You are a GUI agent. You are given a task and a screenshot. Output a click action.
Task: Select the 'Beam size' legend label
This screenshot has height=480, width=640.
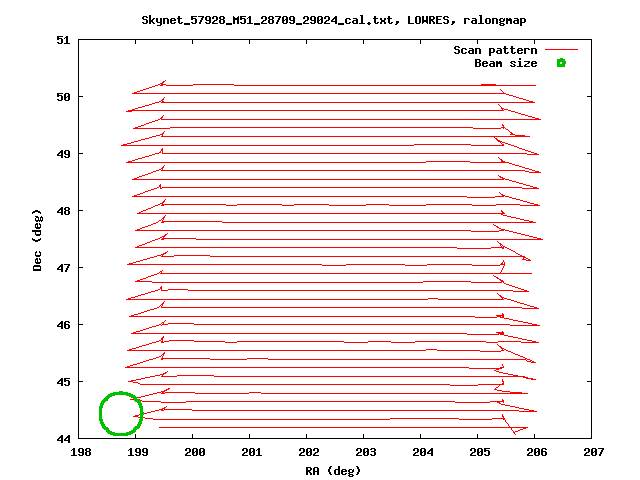(x=506, y=63)
